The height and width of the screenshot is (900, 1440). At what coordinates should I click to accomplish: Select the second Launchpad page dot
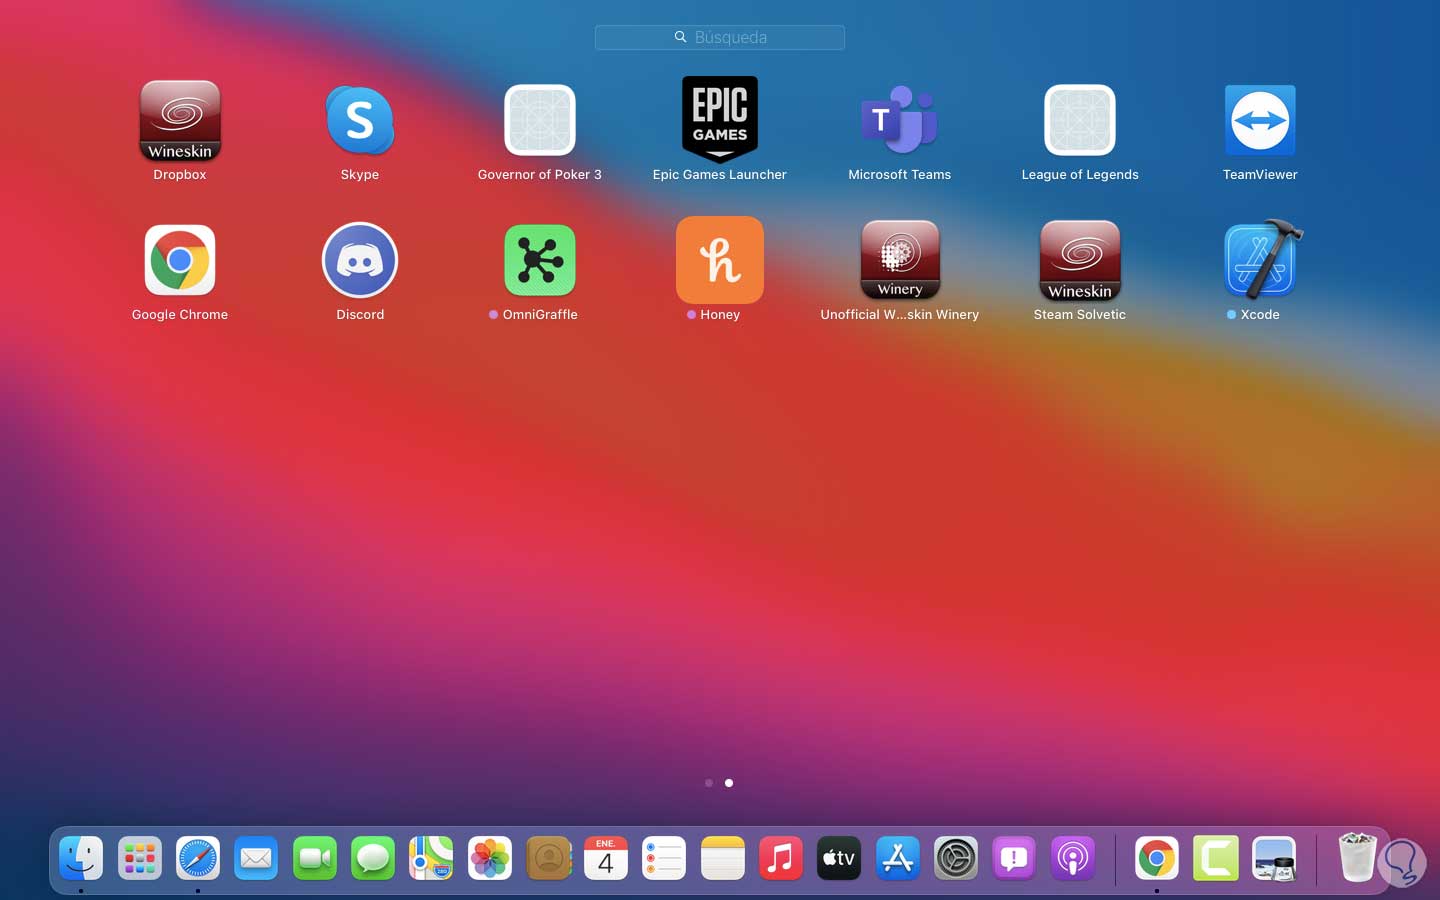click(x=729, y=783)
